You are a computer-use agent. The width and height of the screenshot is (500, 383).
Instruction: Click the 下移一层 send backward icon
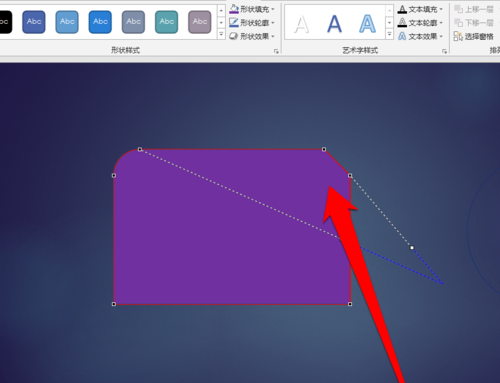(x=459, y=23)
